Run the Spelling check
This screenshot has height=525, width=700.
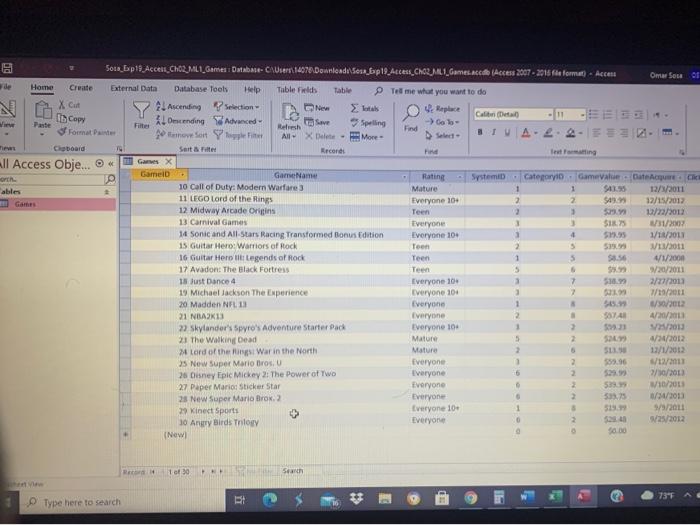tap(368, 123)
